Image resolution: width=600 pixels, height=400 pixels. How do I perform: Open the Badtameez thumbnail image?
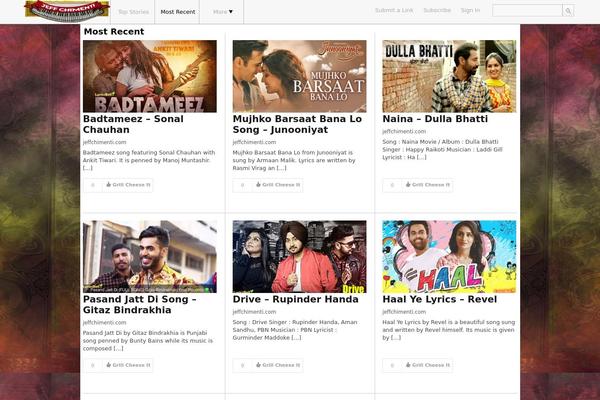tap(150, 76)
